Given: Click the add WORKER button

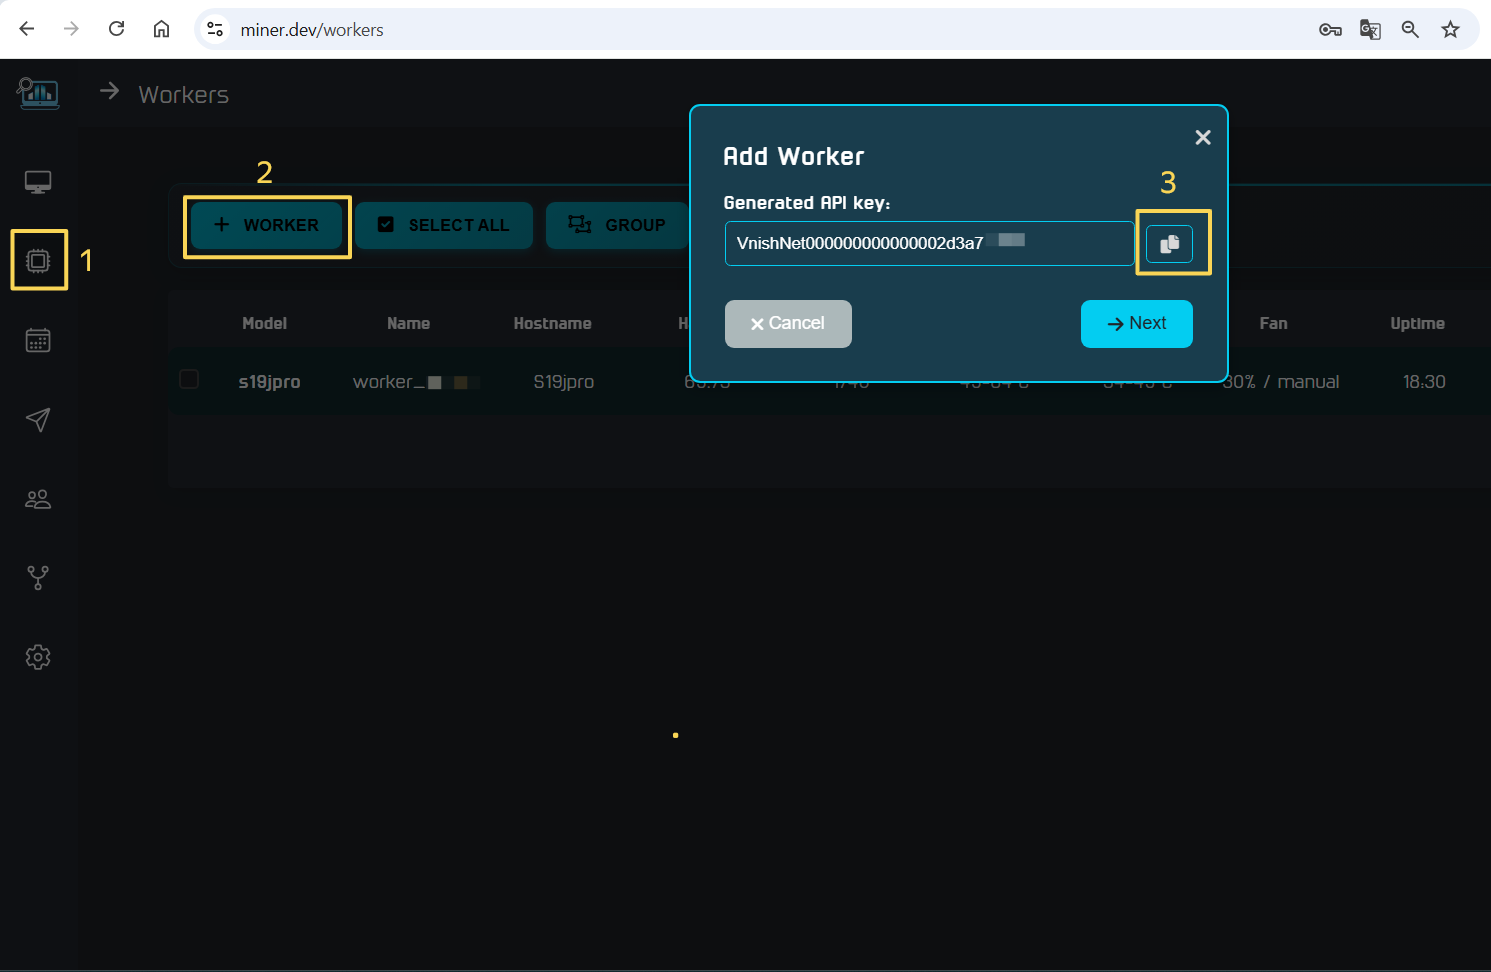Looking at the screenshot, I should pyautogui.click(x=266, y=225).
